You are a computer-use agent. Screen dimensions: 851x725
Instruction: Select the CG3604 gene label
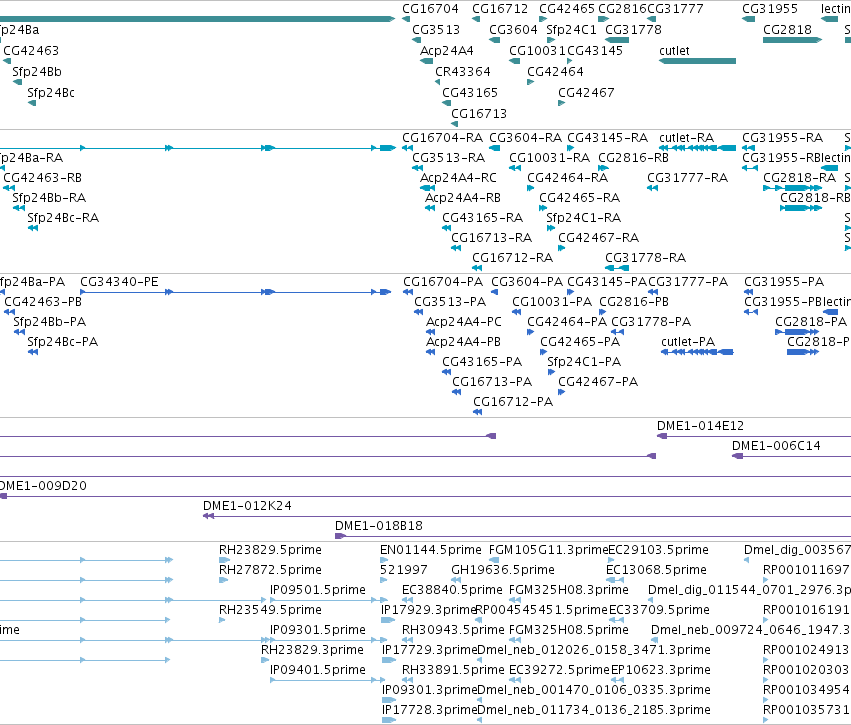click(513, 29)
